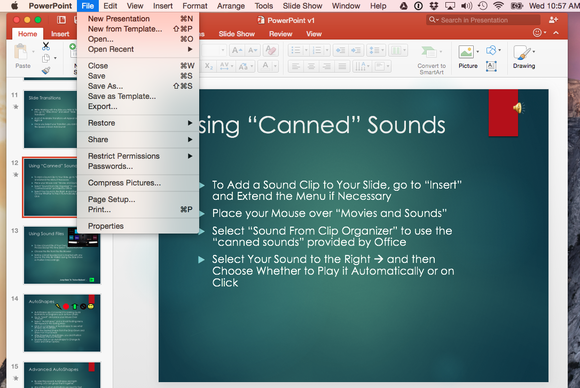The height and width of the screenshot is (388, 580).
Task: Apply bulleted list icon
Action: click(x=296, y=50)
